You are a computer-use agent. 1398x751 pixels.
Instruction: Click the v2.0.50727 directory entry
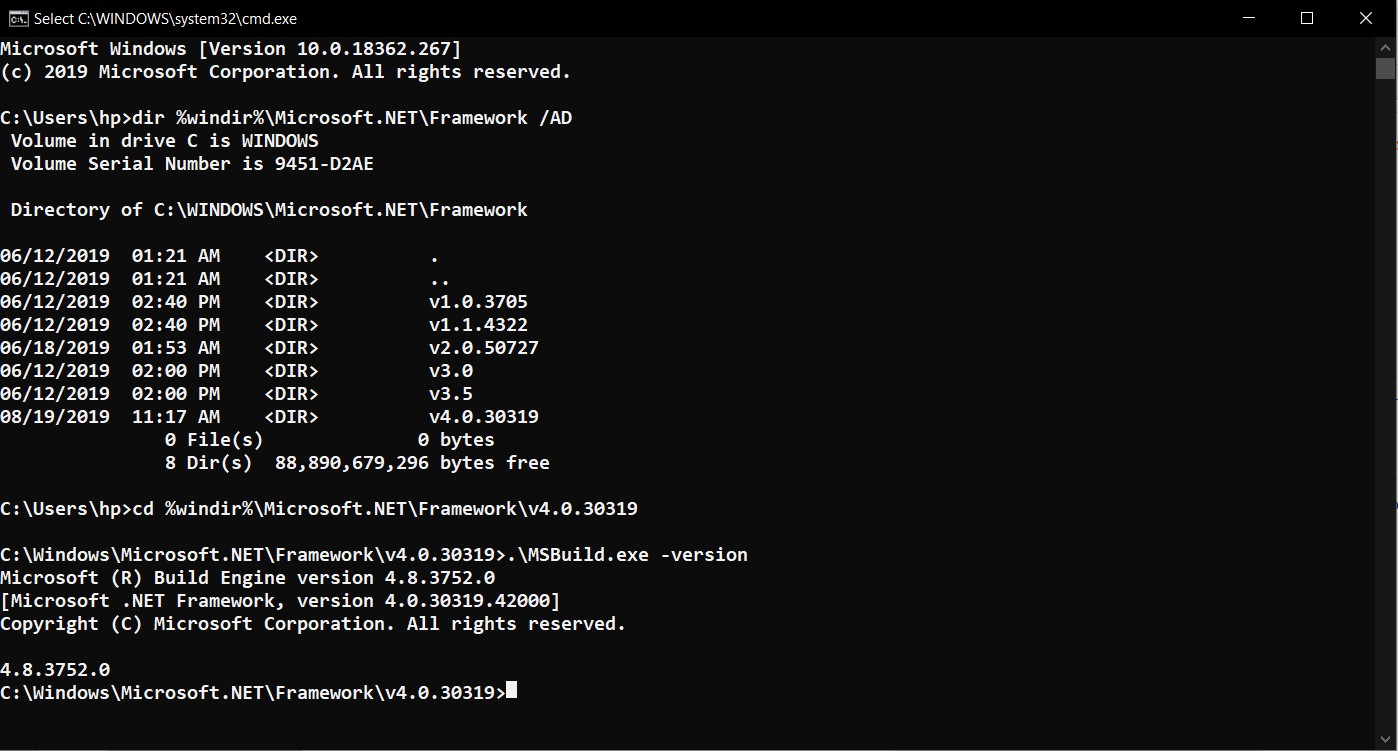click(x=484, y=348)
